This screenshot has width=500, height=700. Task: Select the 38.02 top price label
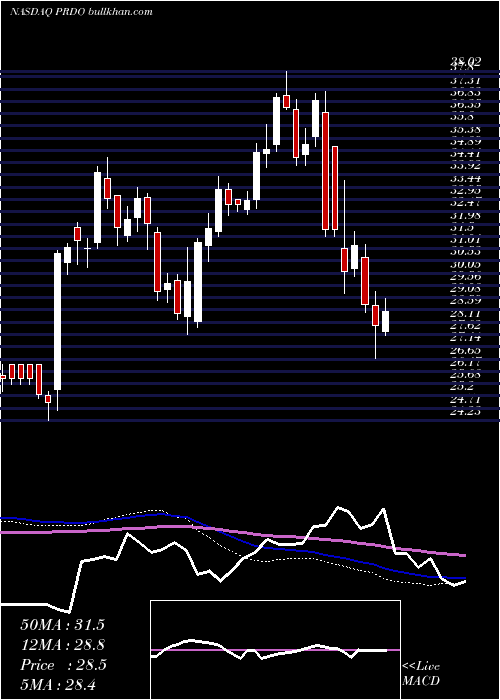coord(465,62)
